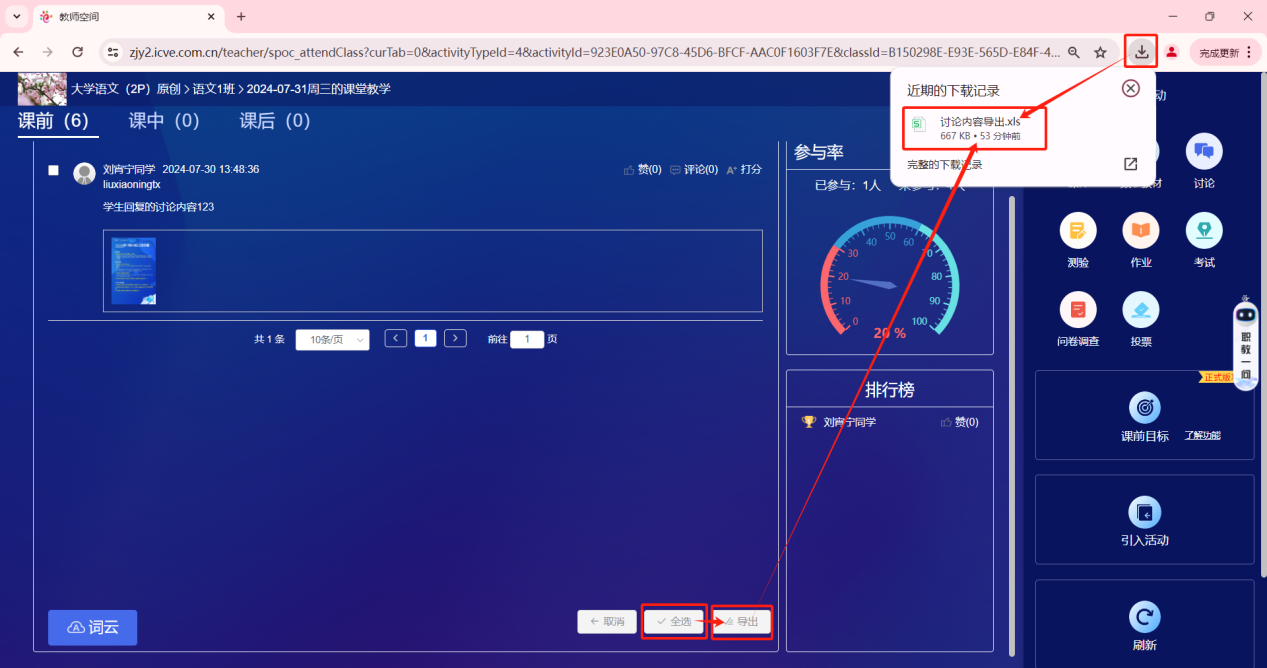Check the box beside 刘肖宁同学's post

pyautogui.click(x=54, y=170)
